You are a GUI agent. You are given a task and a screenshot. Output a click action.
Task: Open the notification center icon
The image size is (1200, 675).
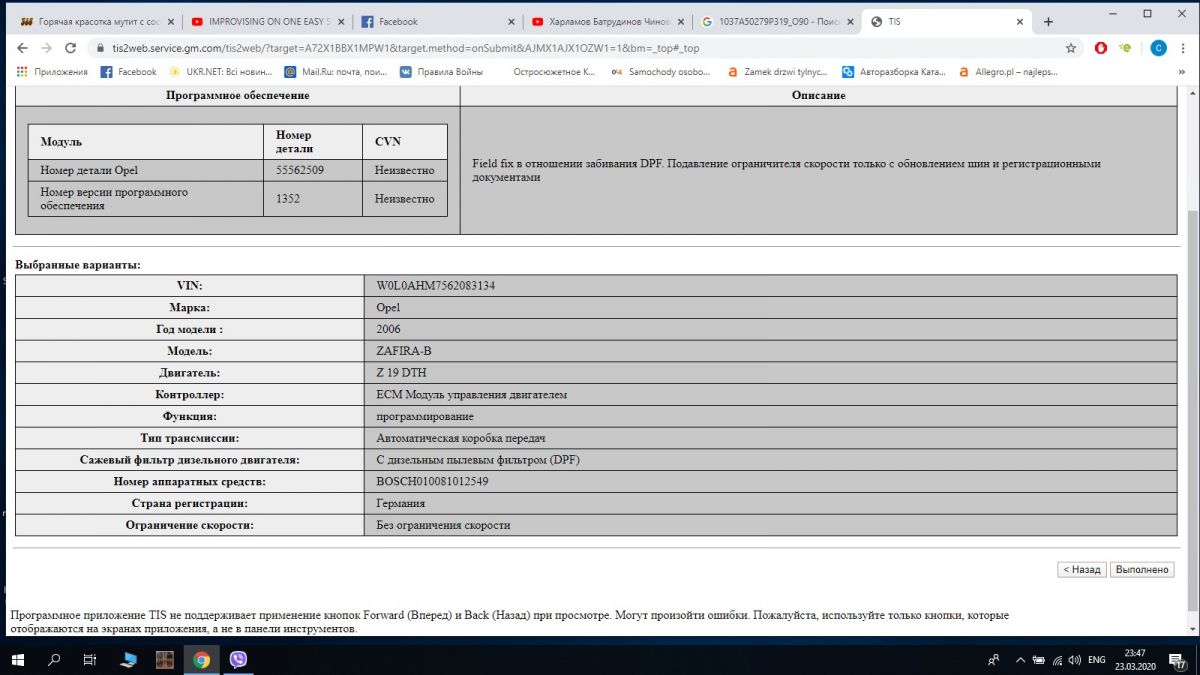pos(1177,660)
